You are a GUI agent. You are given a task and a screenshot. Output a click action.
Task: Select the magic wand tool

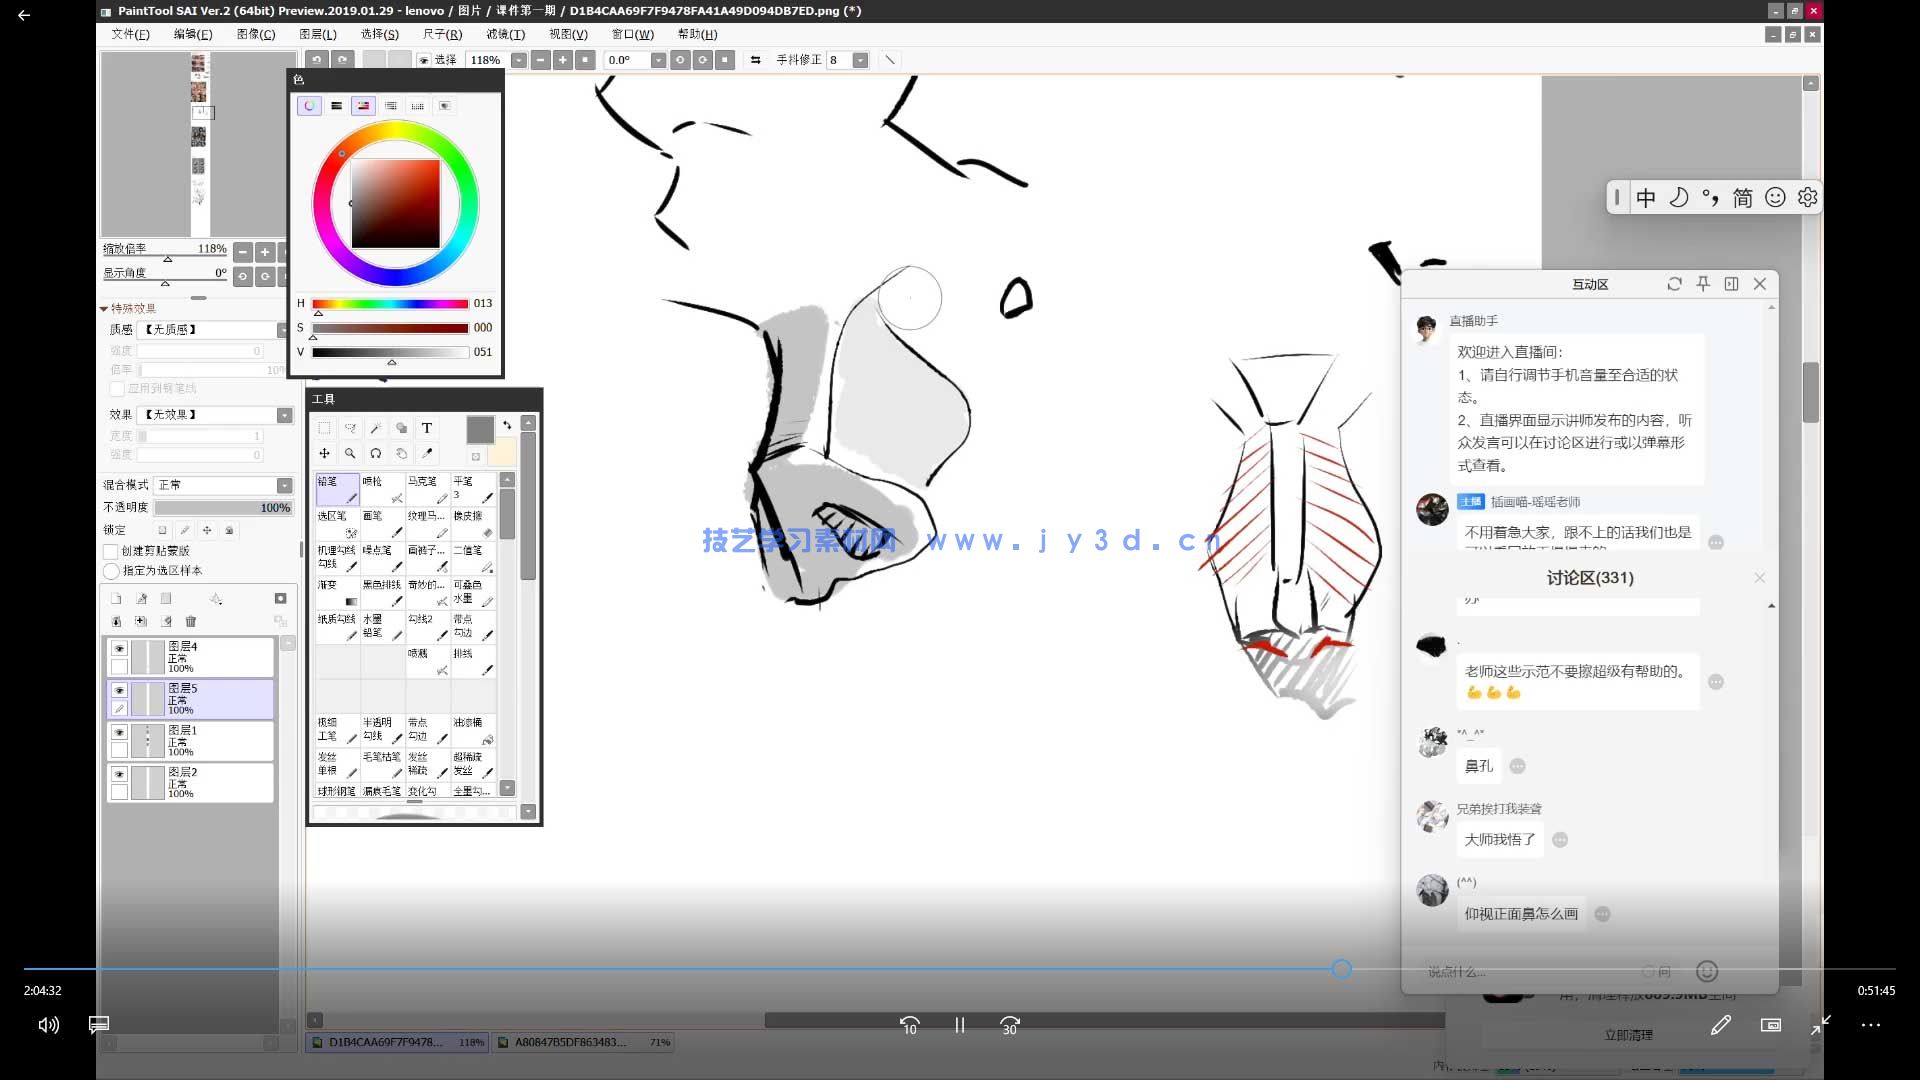click(376, 428)
